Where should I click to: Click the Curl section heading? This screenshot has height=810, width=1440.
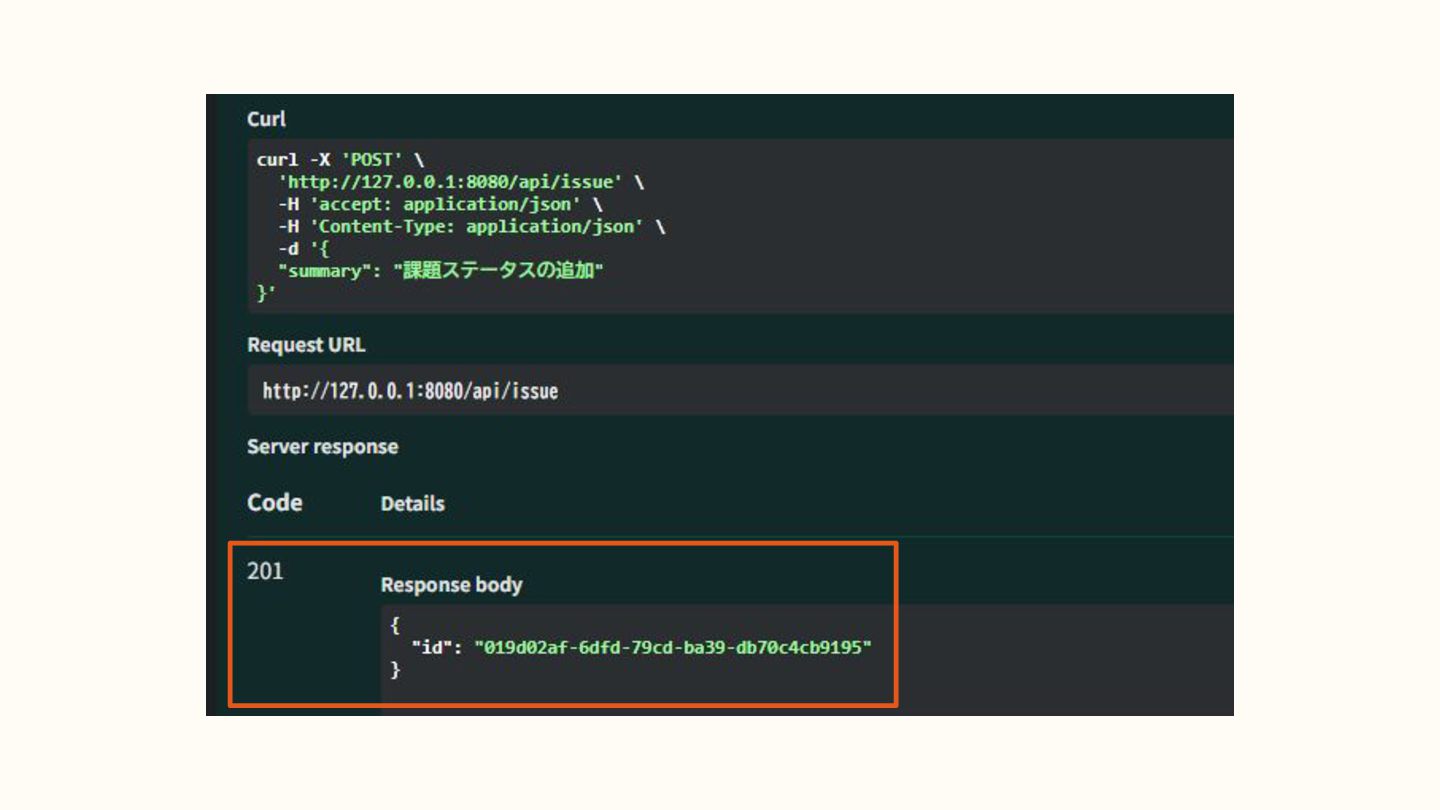[266, 119]
